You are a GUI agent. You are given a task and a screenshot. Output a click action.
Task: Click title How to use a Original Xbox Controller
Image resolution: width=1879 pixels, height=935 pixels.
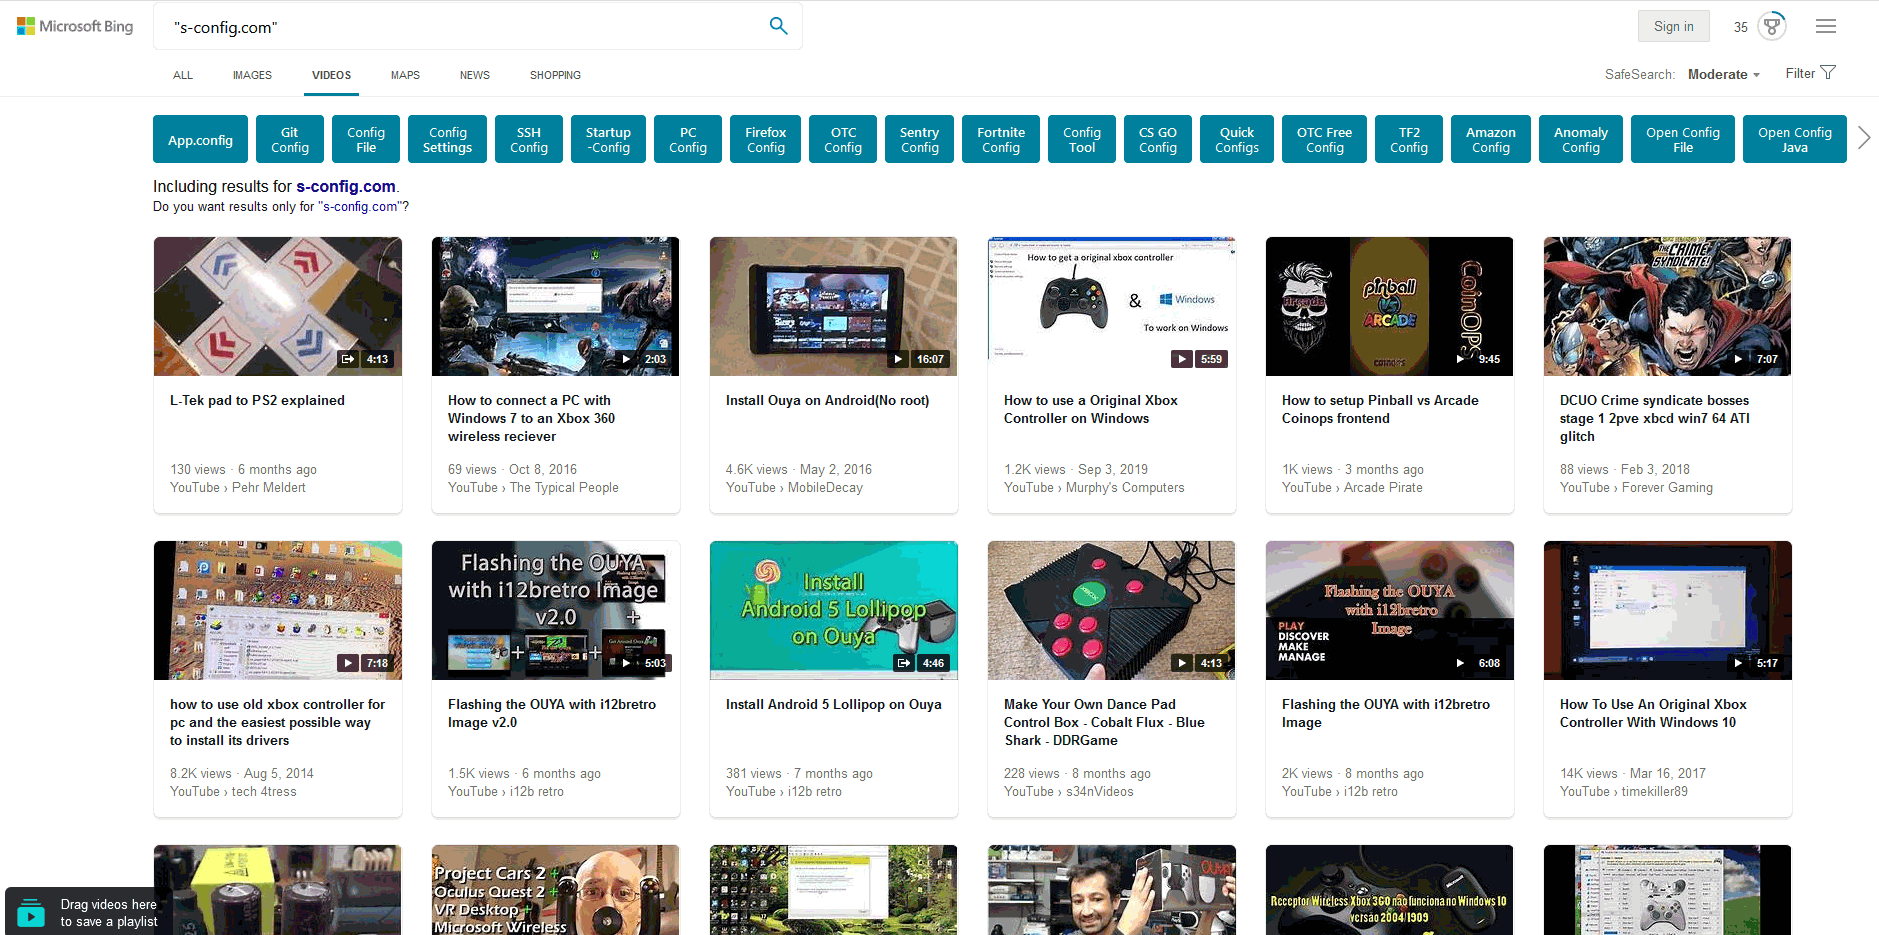point(1091,409)
